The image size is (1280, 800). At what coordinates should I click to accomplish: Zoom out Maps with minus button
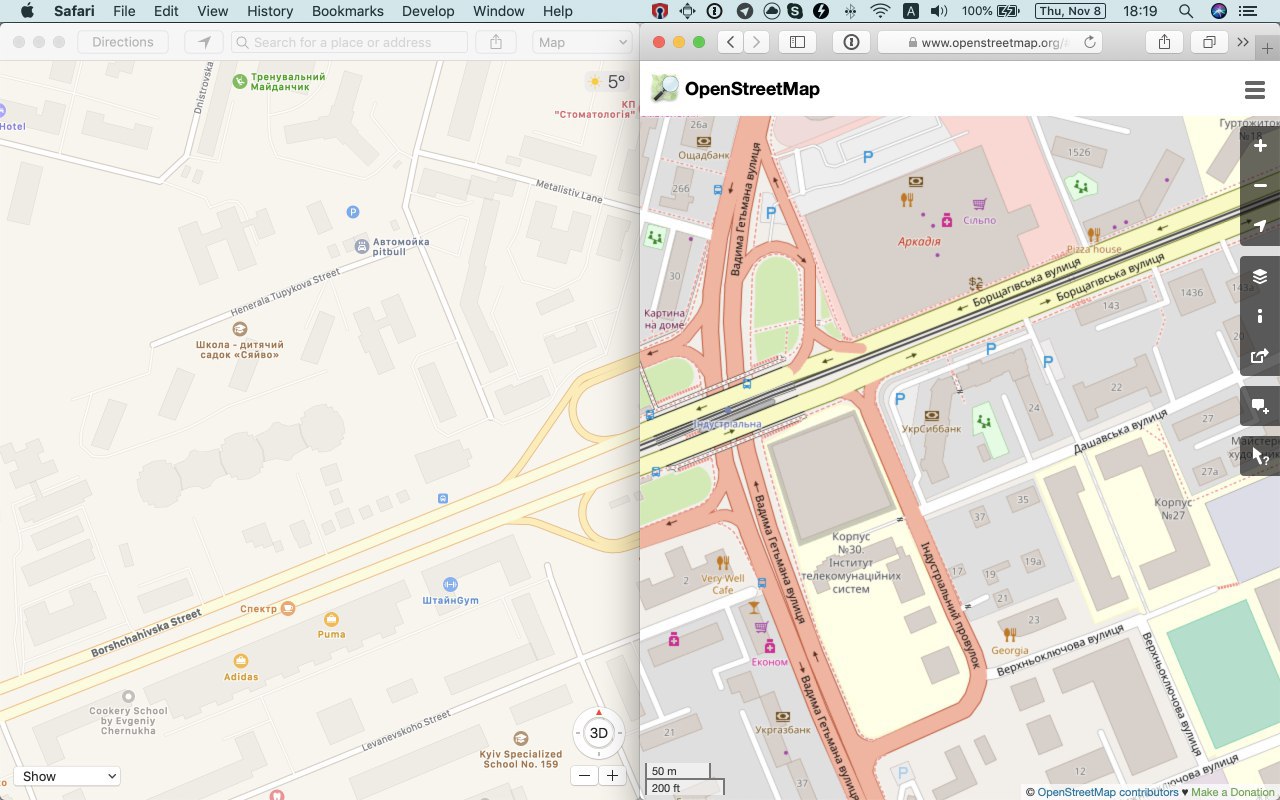pyautogui.click(x=585, y=776)
